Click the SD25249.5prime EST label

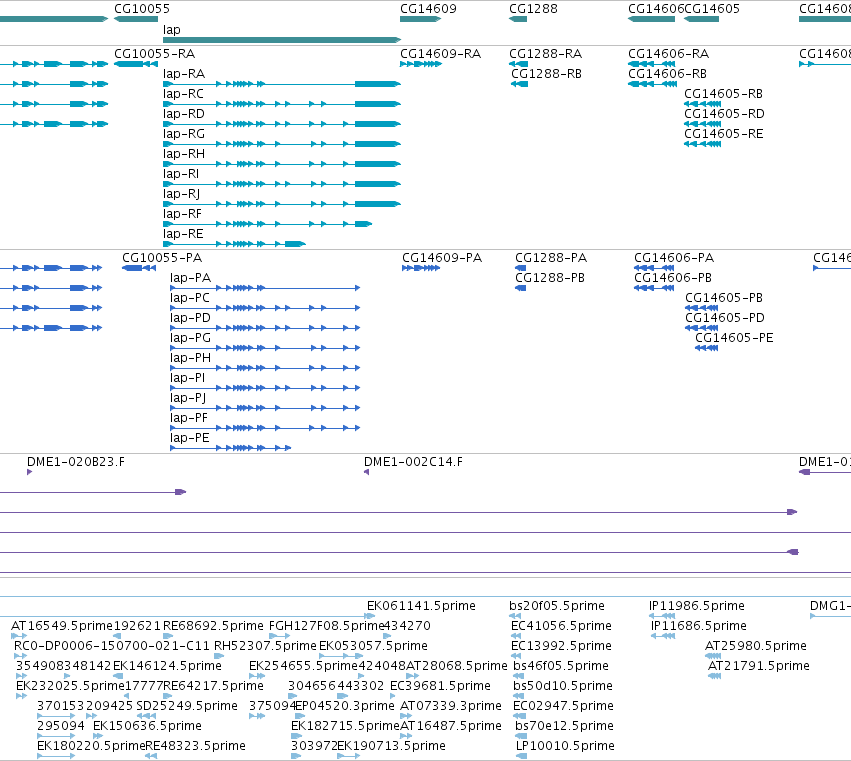(x=187, y=706)
